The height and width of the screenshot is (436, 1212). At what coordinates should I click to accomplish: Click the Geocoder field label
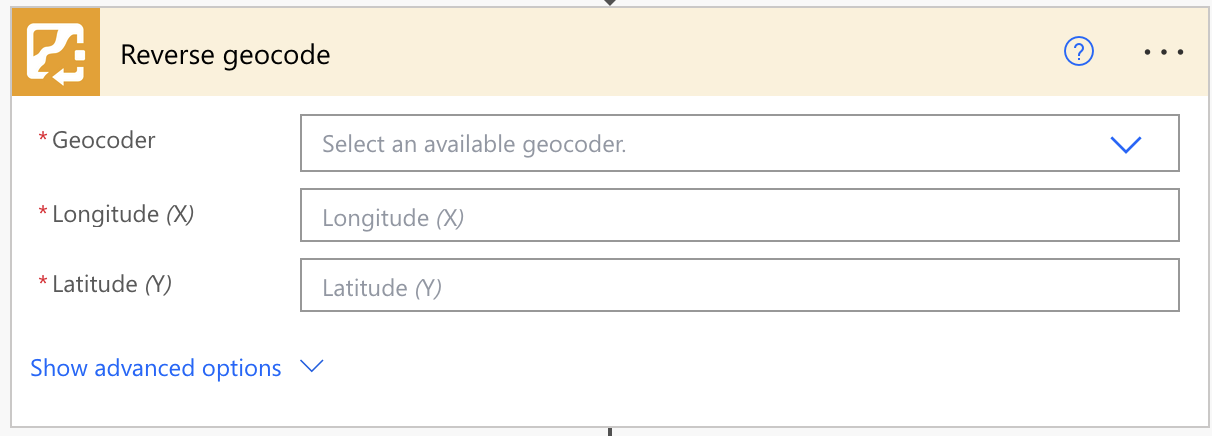[104, 140]
